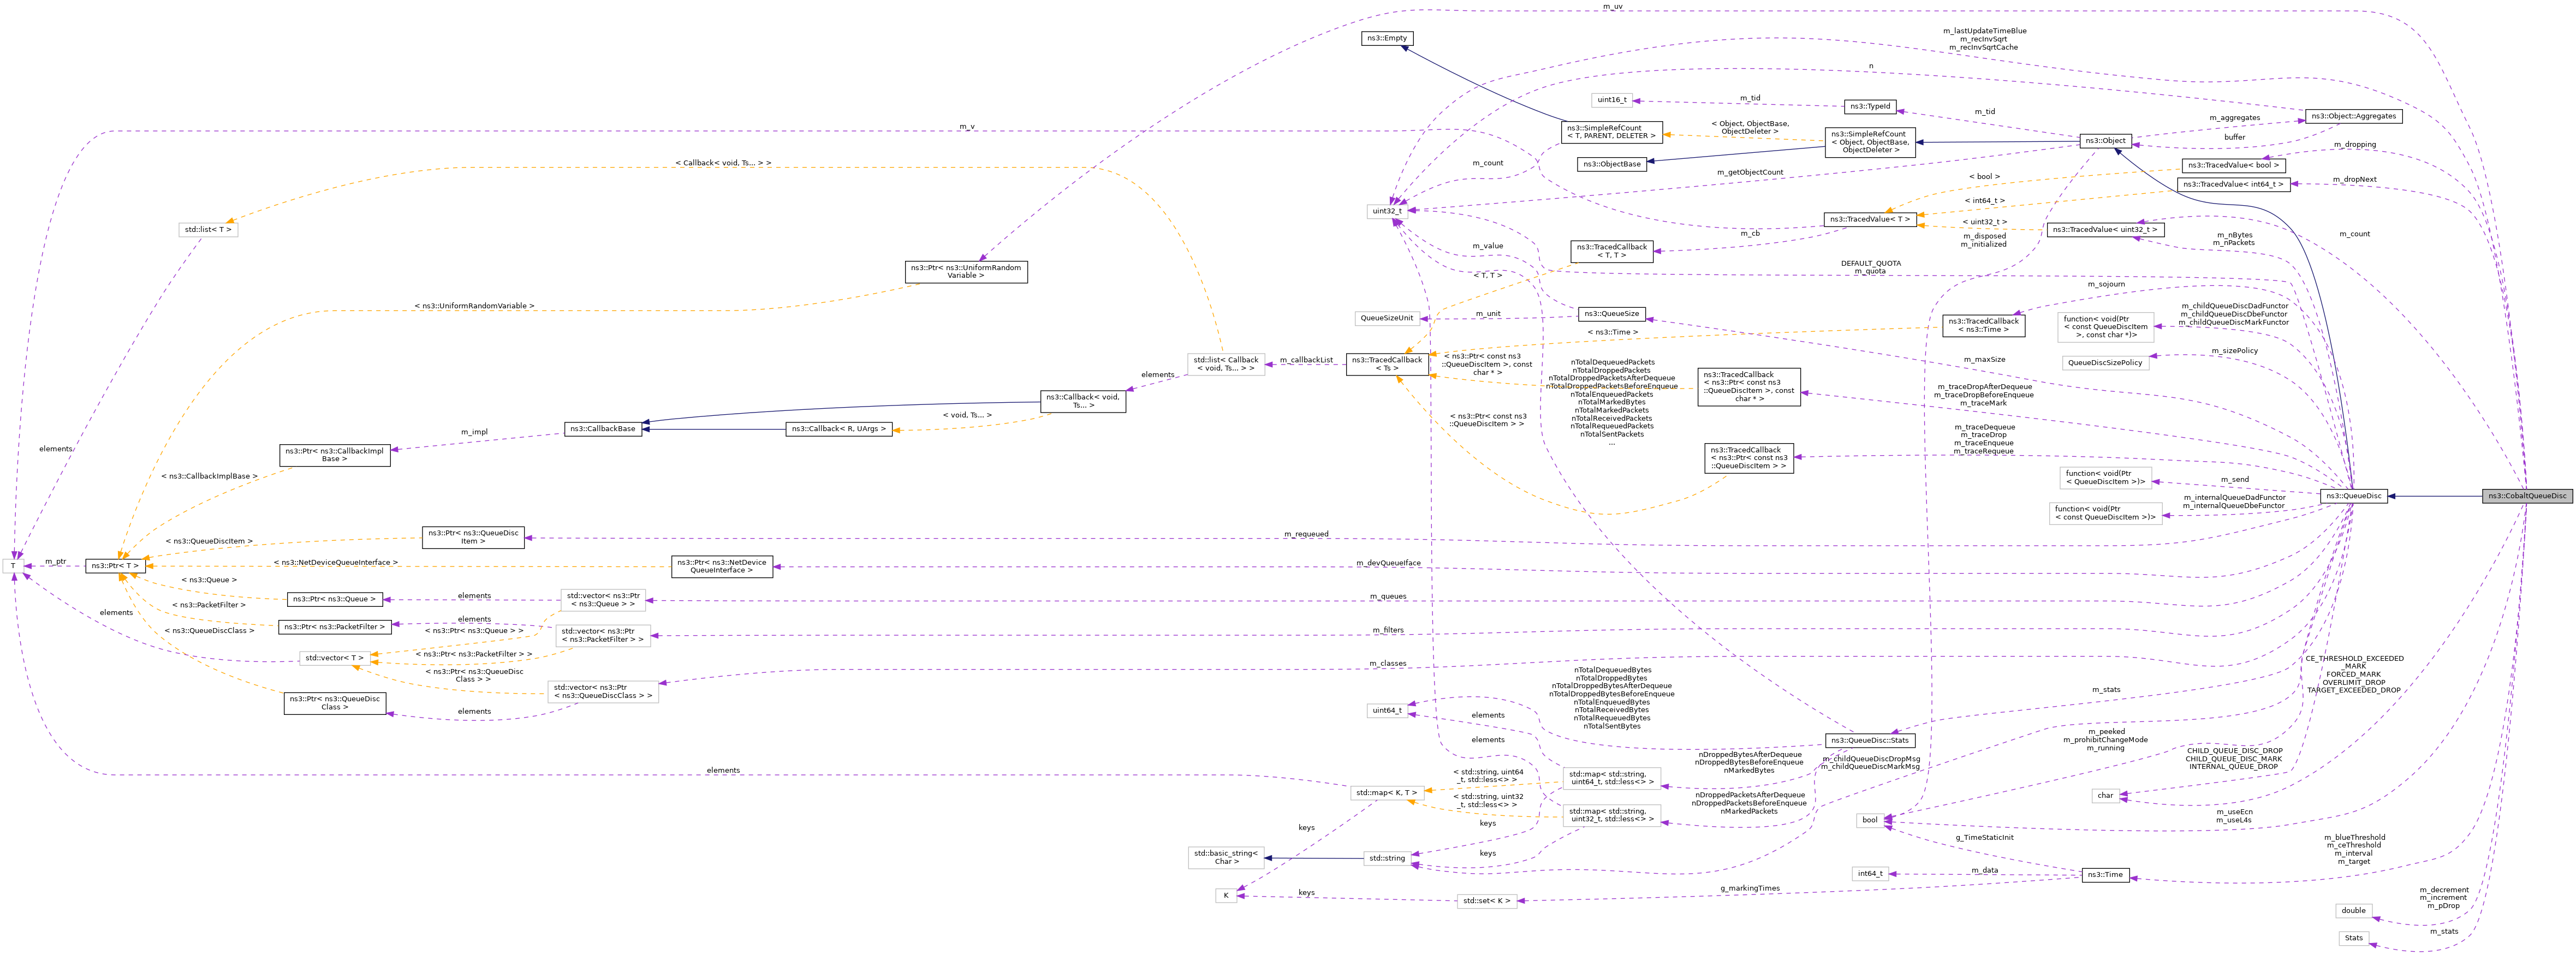Open the ns3::Time class node
The width and height of the screenshot is (2576, 955).
click(x=2105, y=875)
